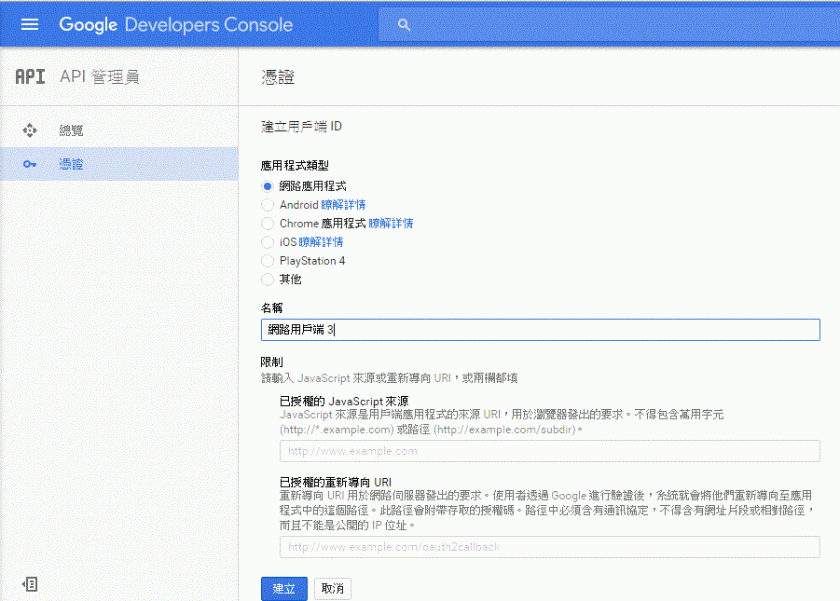Select the Android application type
Image resolution: width=840 pixels, height=601 pixels.
pos(267,205)
